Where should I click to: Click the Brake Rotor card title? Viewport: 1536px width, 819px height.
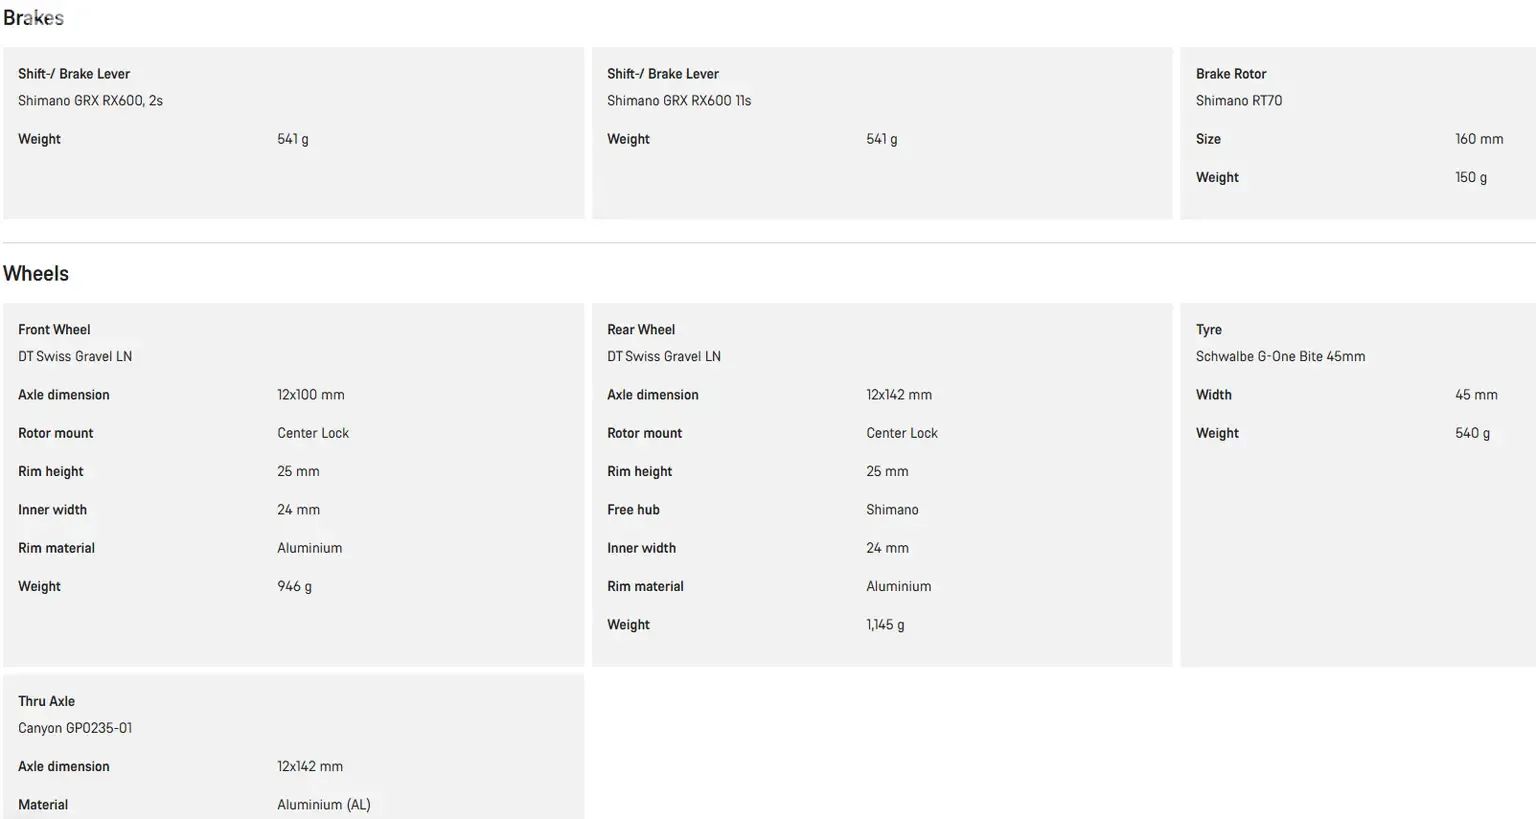(1231, 74)
